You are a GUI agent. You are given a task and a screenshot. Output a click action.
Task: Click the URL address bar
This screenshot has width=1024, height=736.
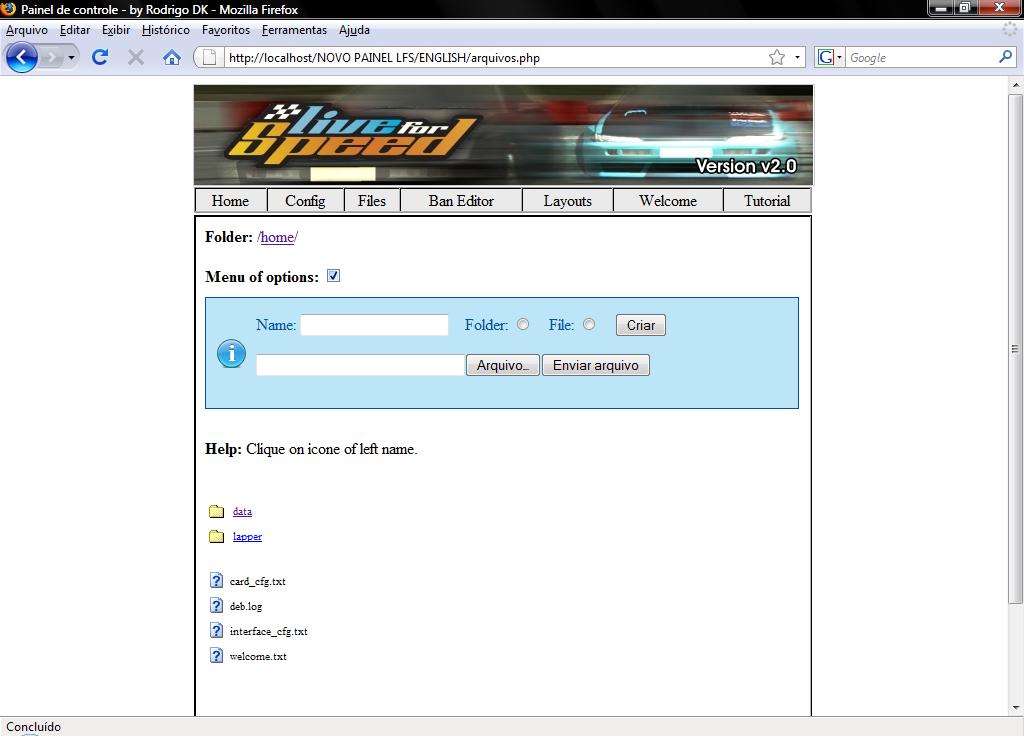coord(495,57)
